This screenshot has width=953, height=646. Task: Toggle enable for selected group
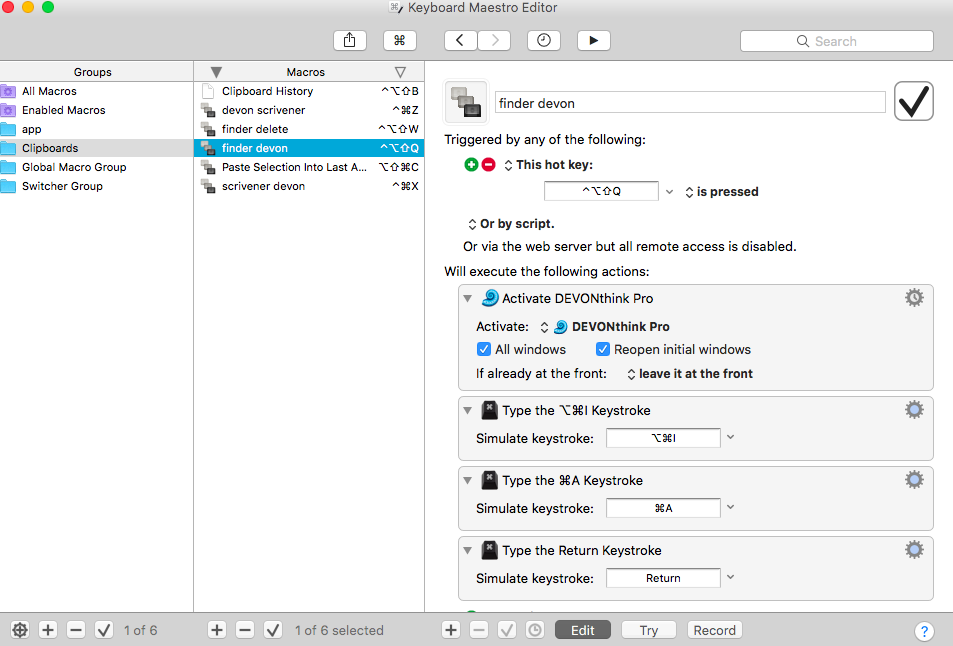(x=104, y=630)
